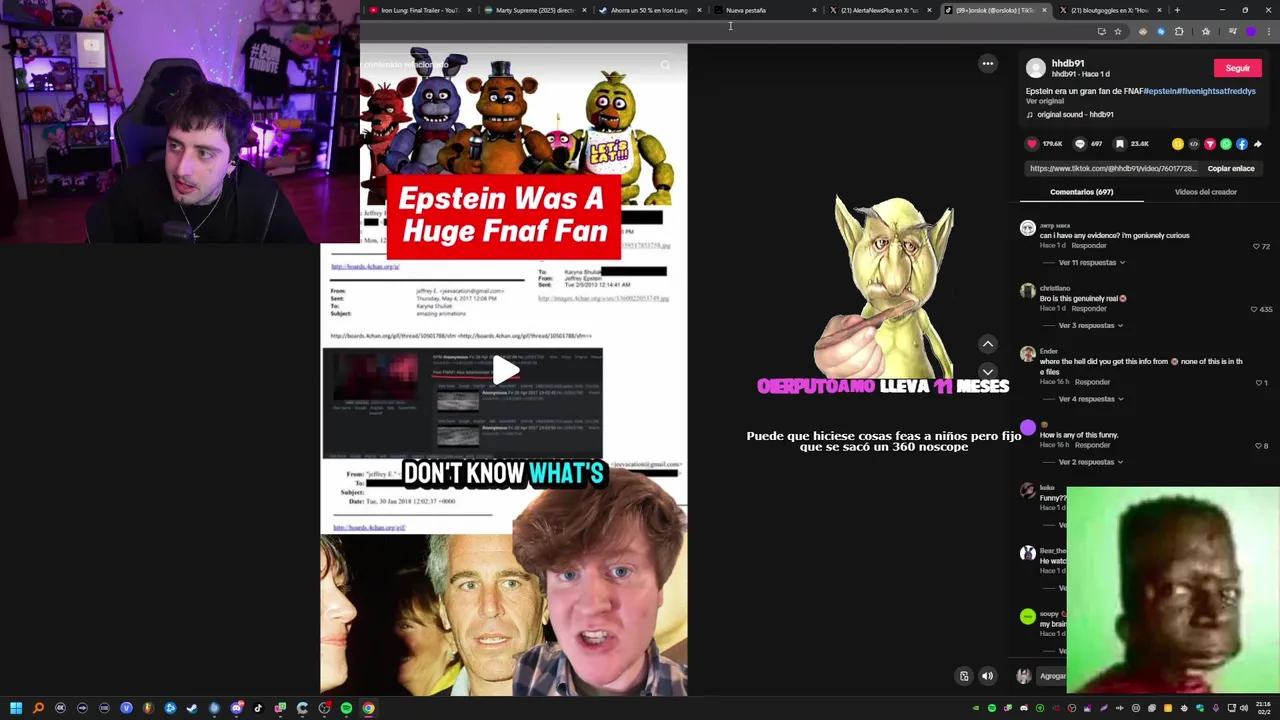Viewport: 1280px width, 720px height.
Task: Open the #epstein hashtag link
Action: 1161,91
